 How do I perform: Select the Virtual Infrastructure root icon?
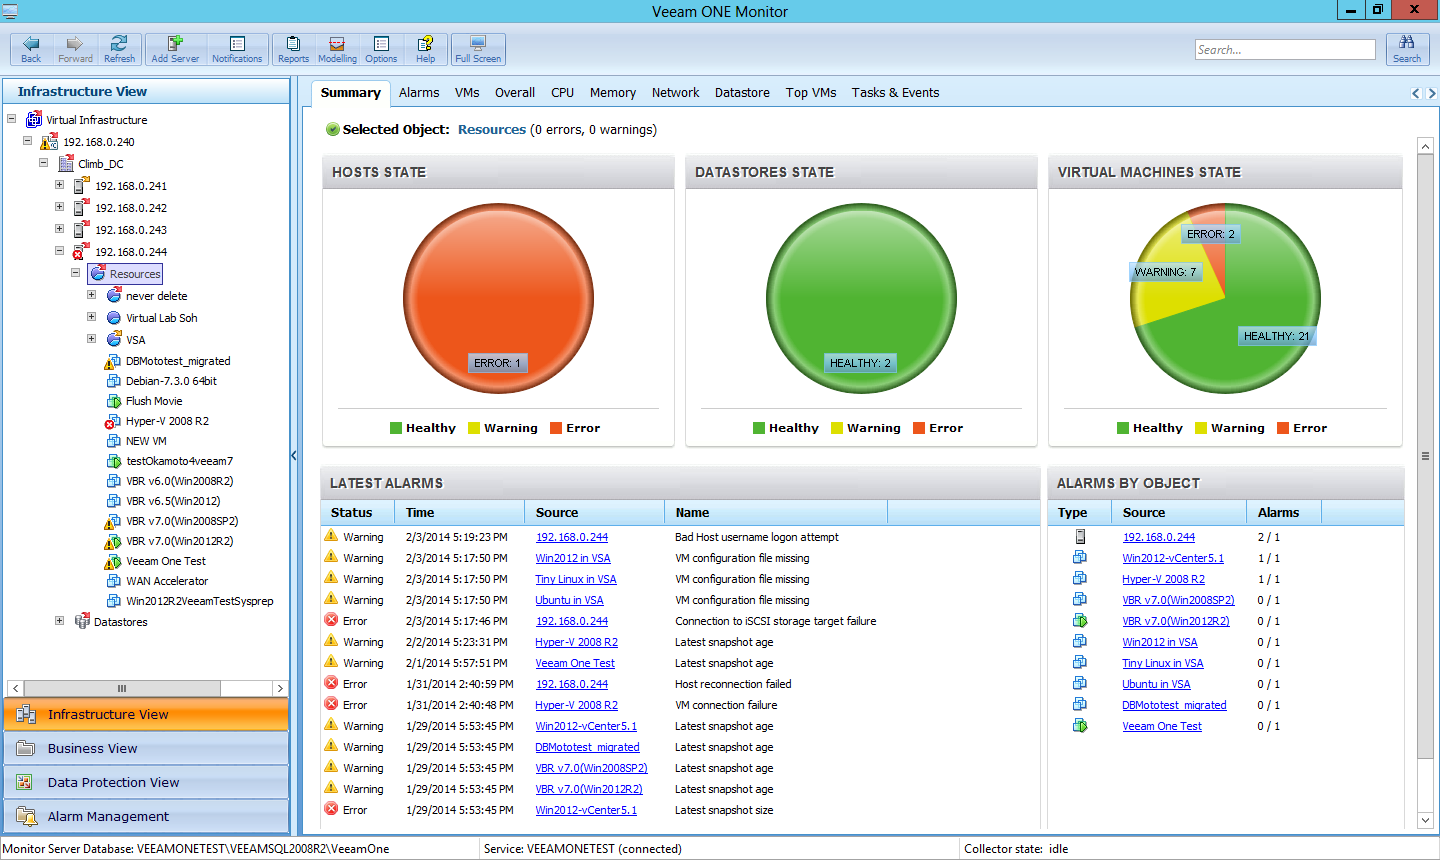coord(34,119)
